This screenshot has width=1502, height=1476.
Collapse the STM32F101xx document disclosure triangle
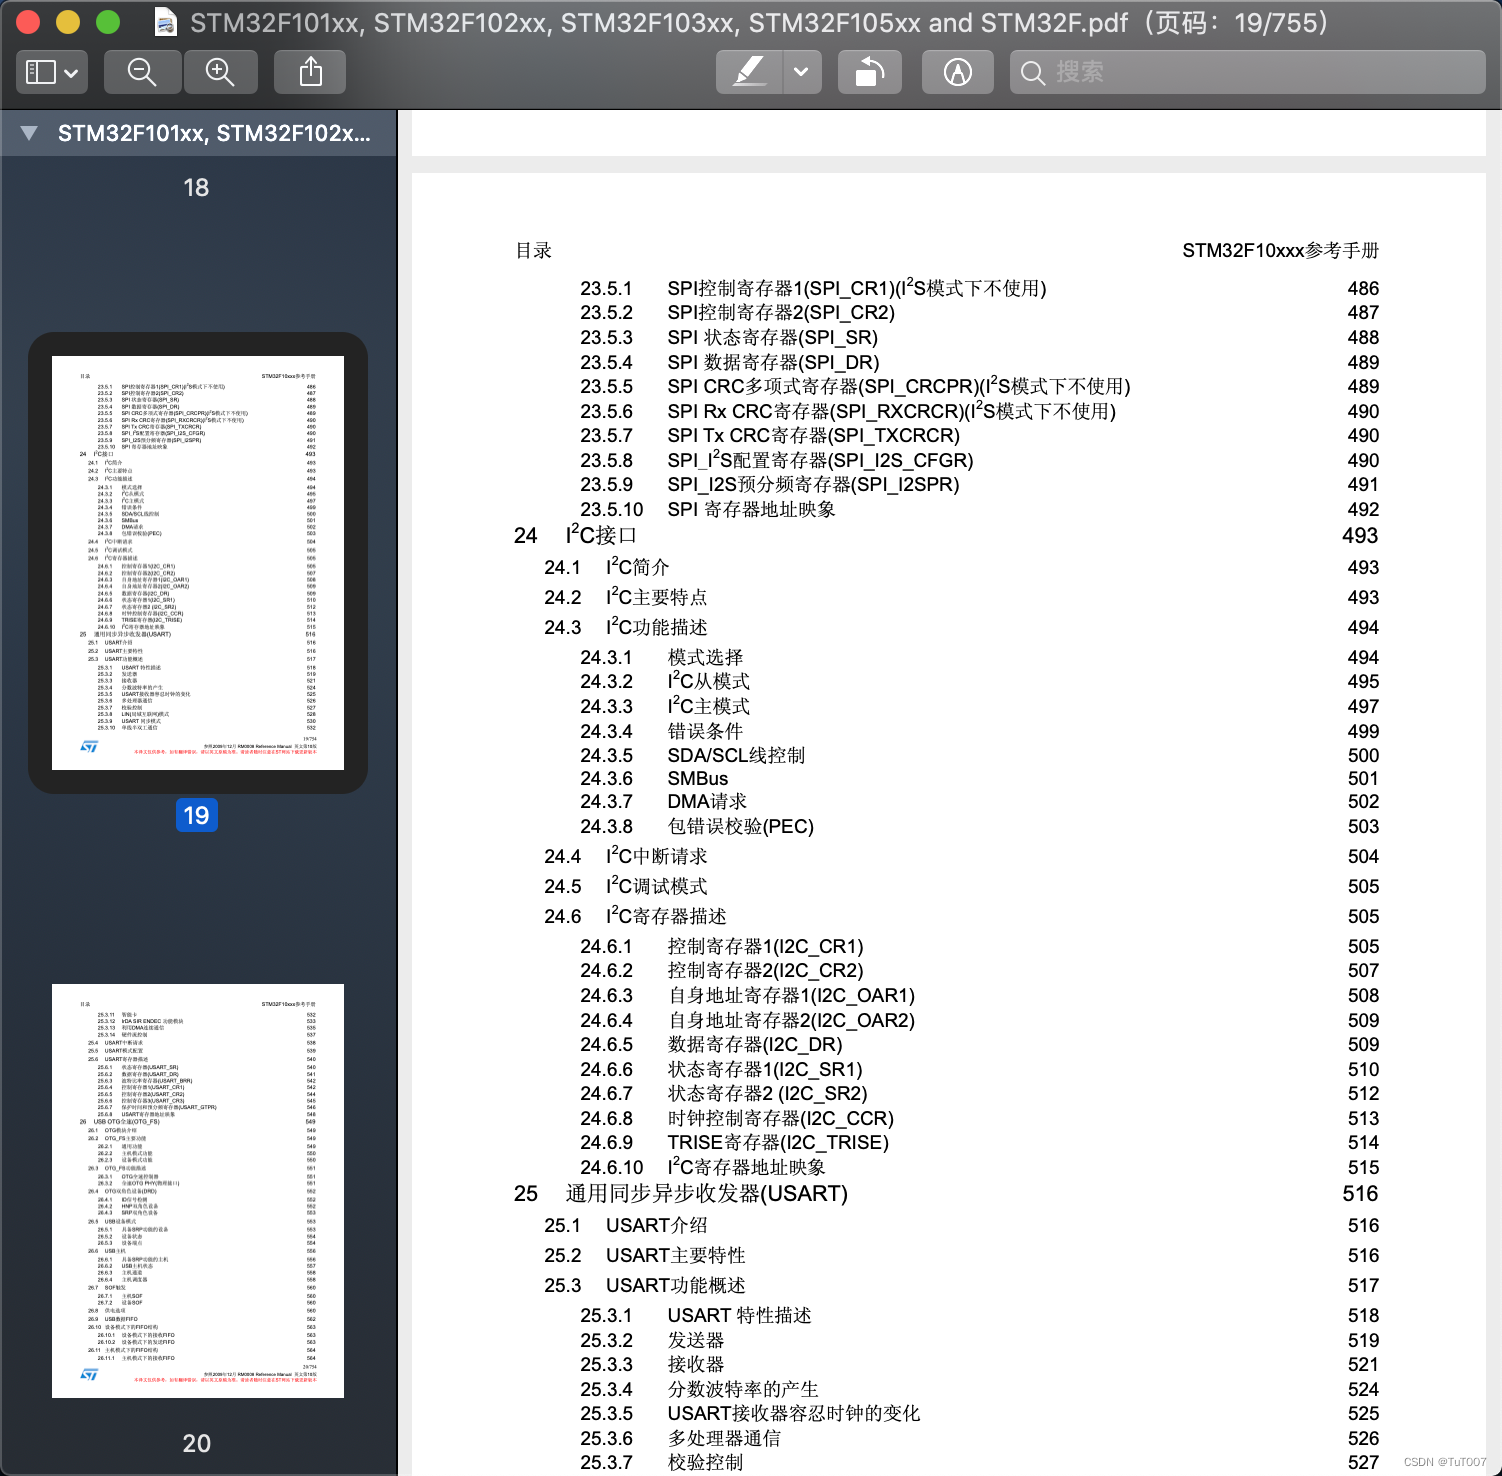coord(27,133)
